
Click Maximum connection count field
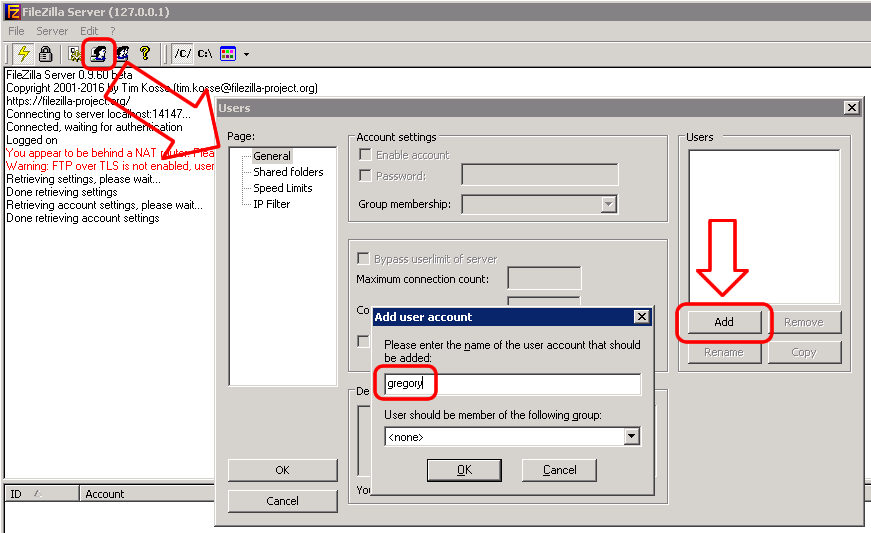coord(544,278)
